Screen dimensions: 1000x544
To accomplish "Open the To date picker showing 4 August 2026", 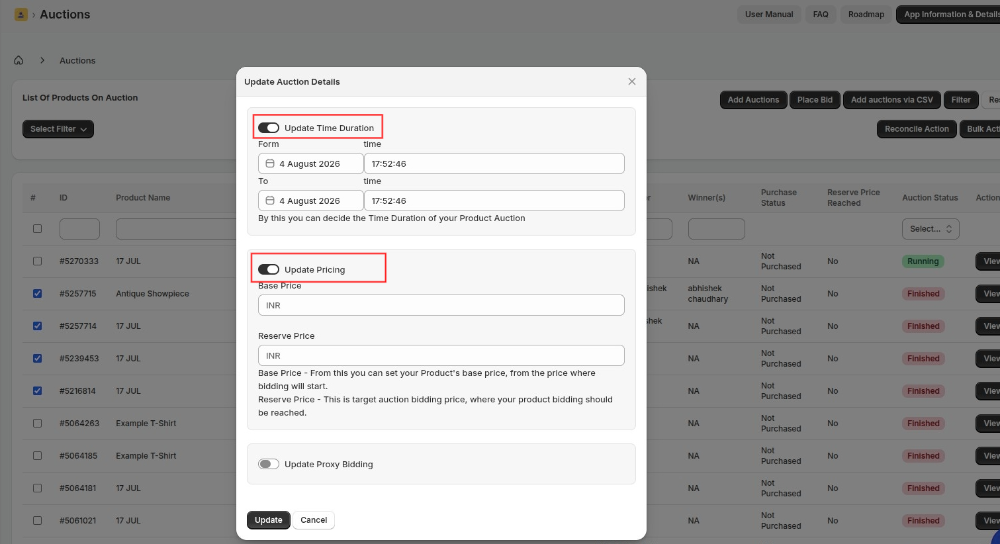I will tap(311, 201).
